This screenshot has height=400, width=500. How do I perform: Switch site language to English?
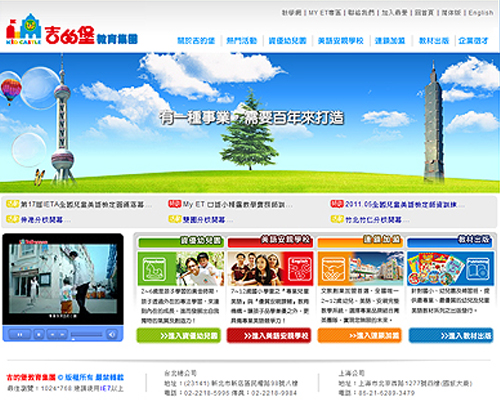pos(481,13)
